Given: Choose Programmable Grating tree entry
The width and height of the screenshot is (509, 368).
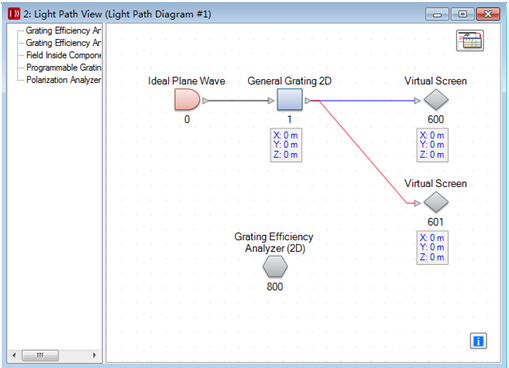Looking at the screenshot, I should coord(63,68).
